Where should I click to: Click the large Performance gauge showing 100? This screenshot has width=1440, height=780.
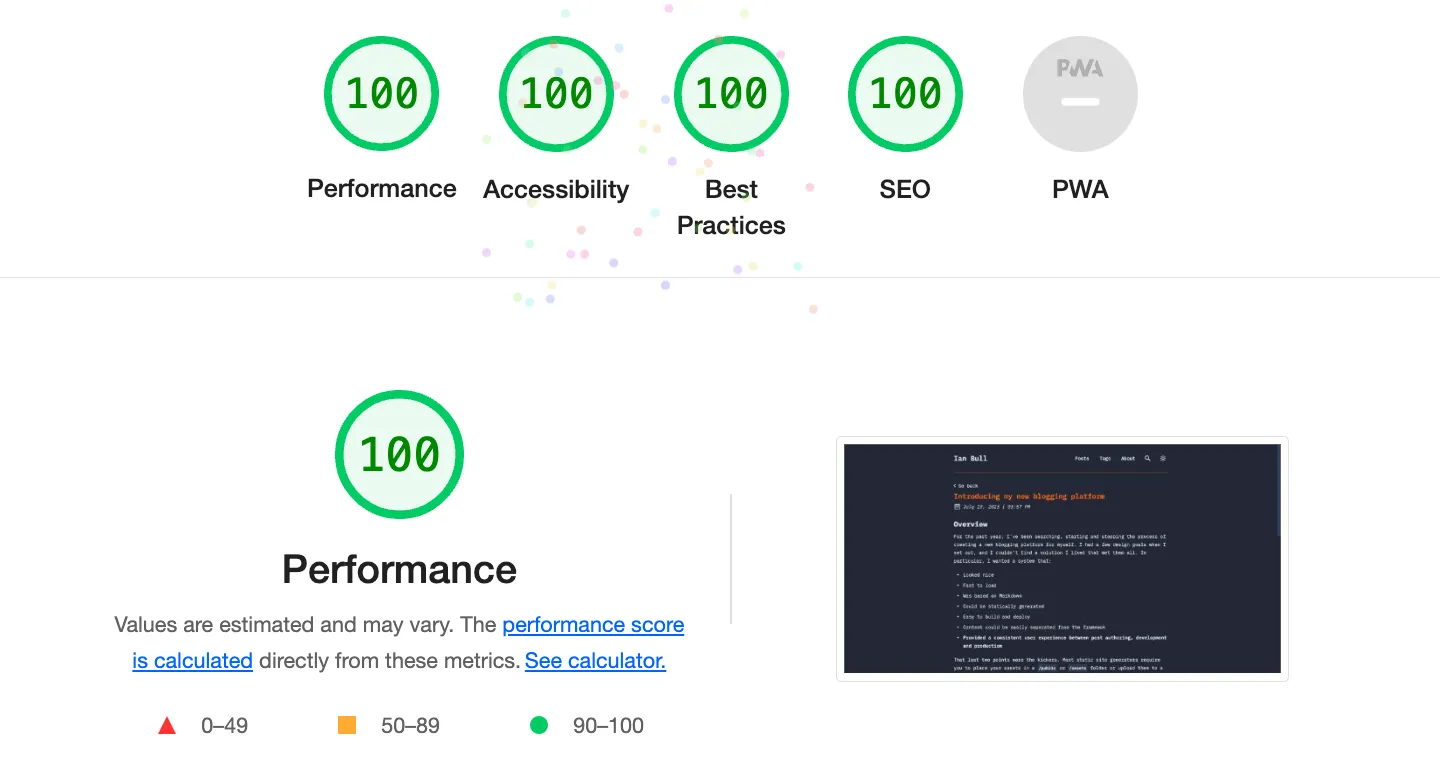(x=400, y=455)
